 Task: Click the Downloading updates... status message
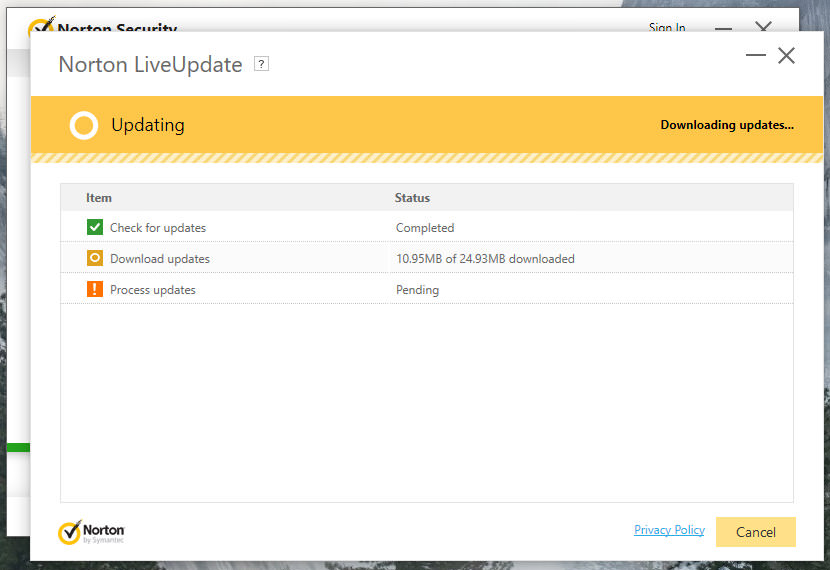727,125
